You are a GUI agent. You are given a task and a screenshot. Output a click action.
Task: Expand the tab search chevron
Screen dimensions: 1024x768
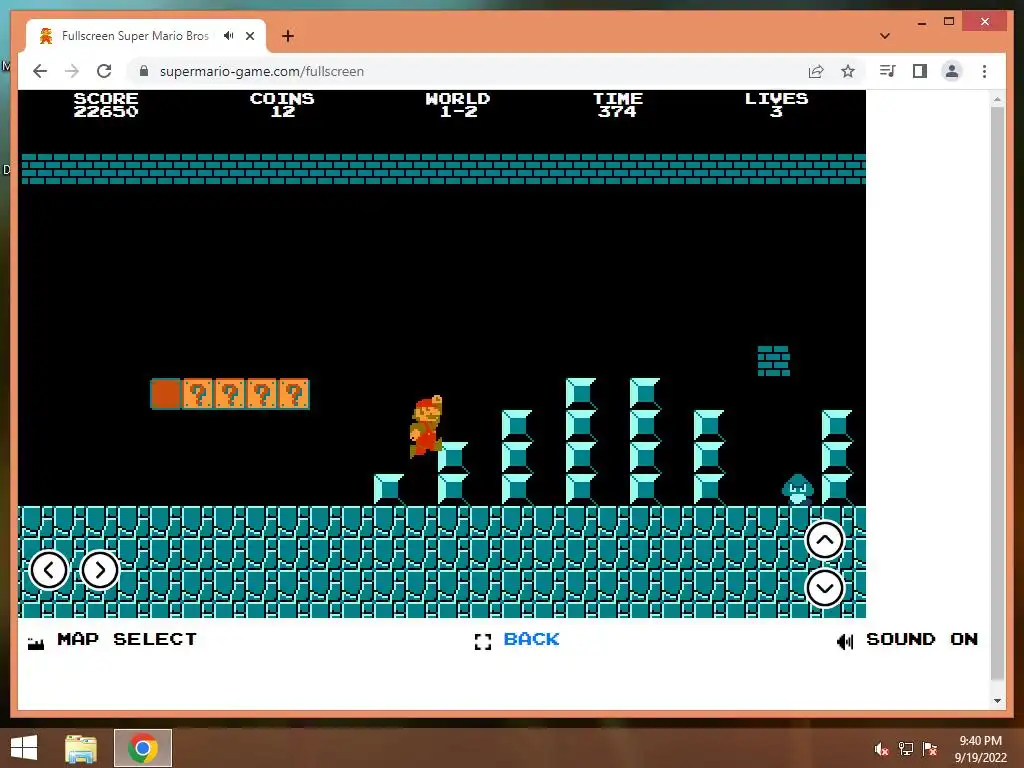click(x=885, y=36)
